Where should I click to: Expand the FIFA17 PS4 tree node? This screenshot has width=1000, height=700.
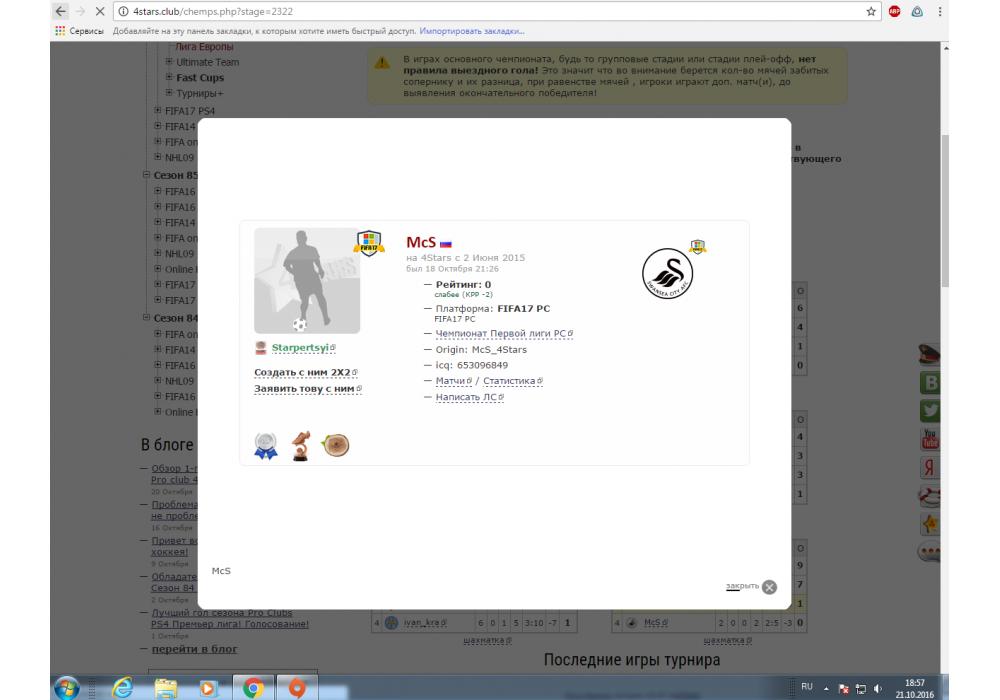[x=158, y=111]
